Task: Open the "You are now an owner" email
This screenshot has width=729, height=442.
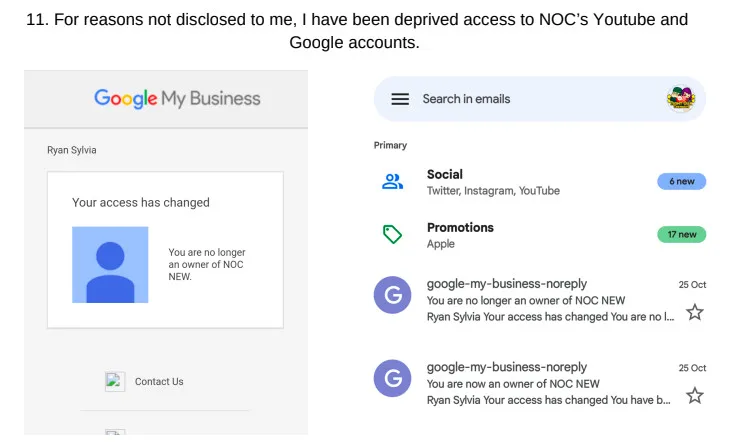Action: pos(540,383)
